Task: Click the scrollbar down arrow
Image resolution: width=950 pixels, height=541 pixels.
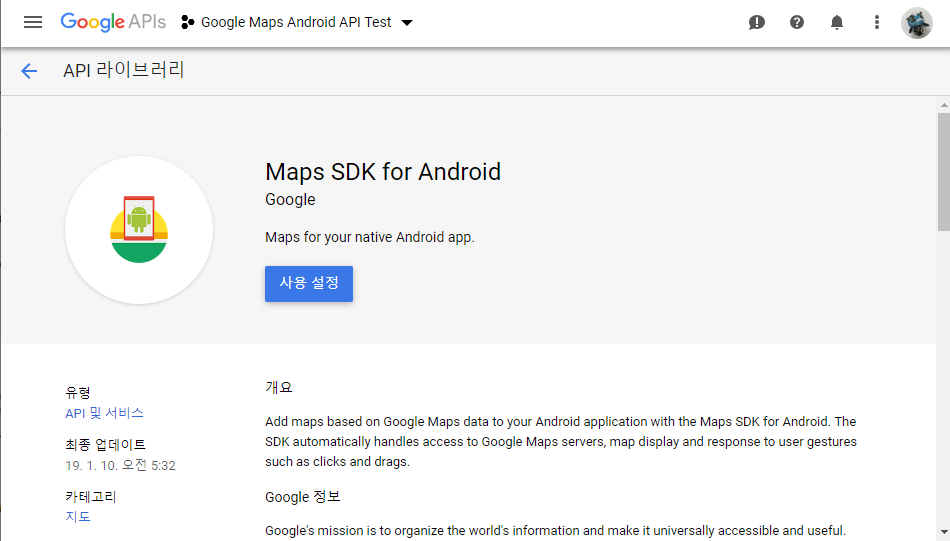Action: tap(944, 532)
